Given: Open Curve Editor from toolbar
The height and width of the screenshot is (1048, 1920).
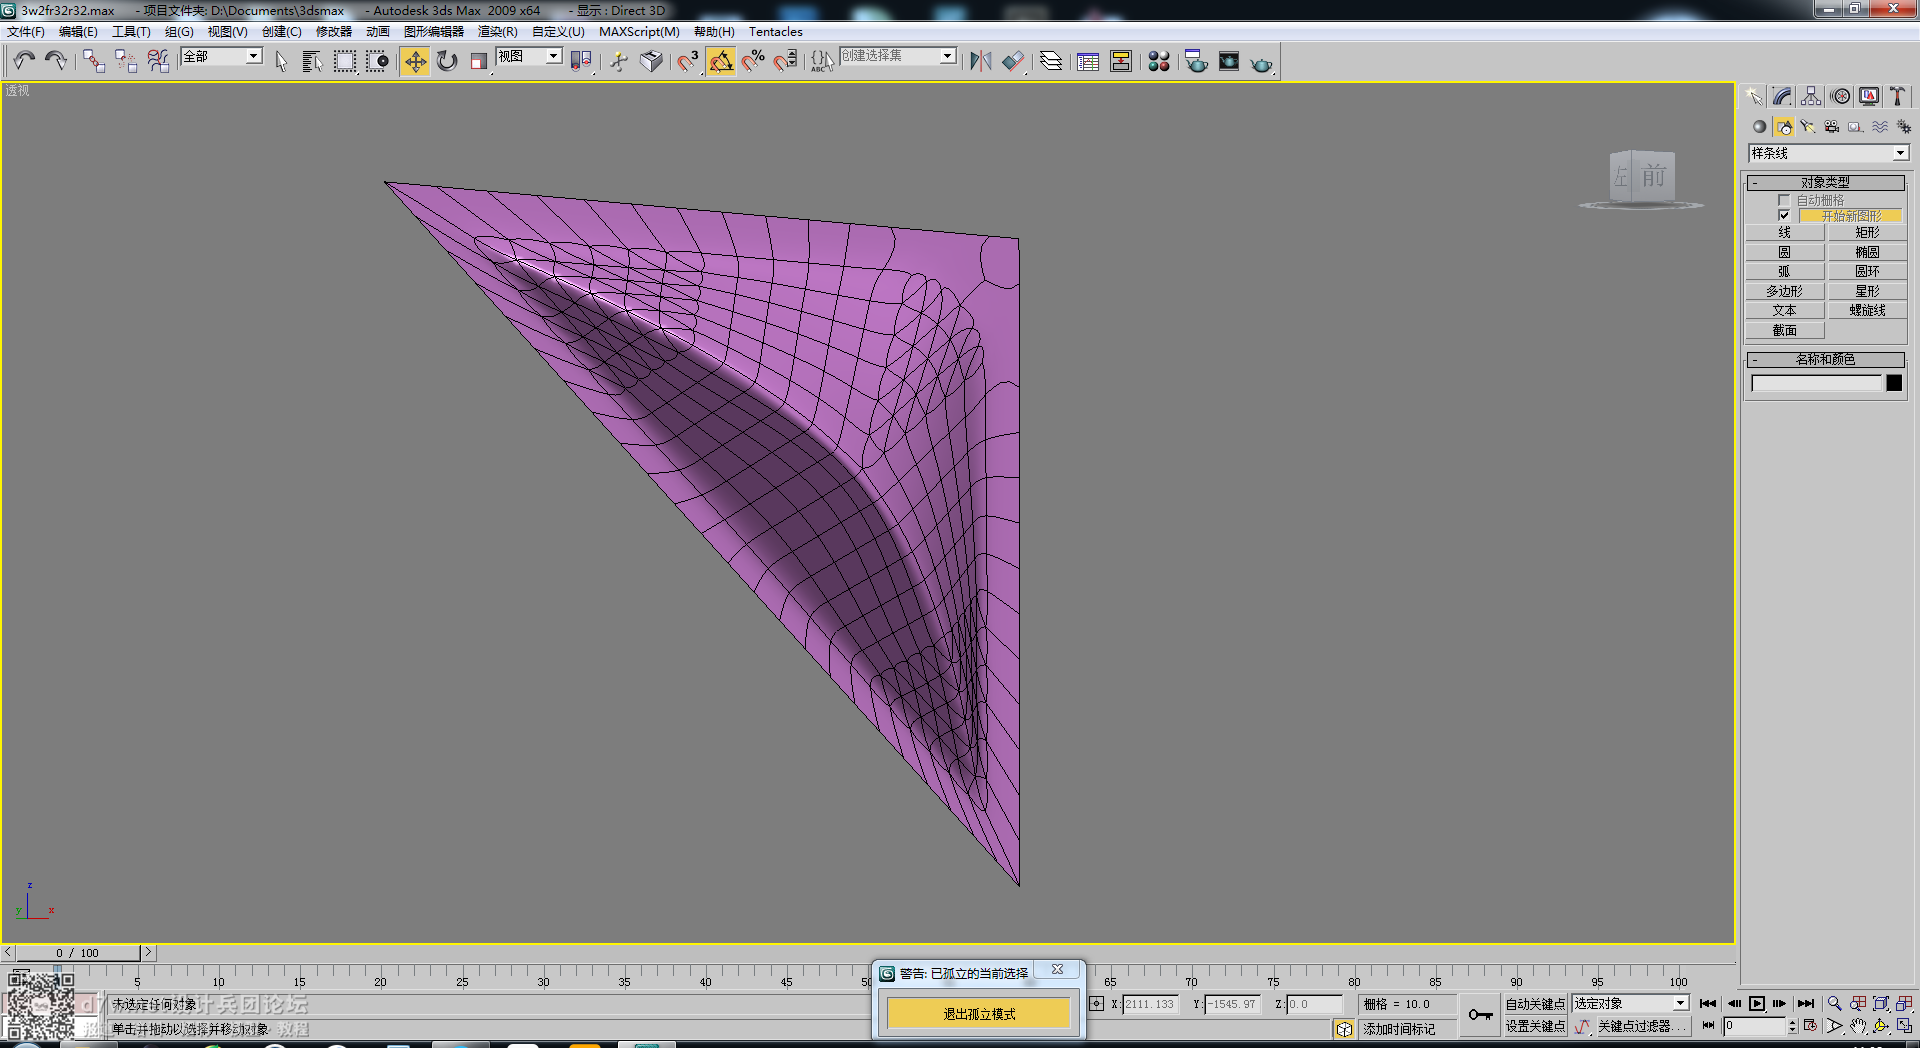Looking at the screenshot, I should point(1088,61).
